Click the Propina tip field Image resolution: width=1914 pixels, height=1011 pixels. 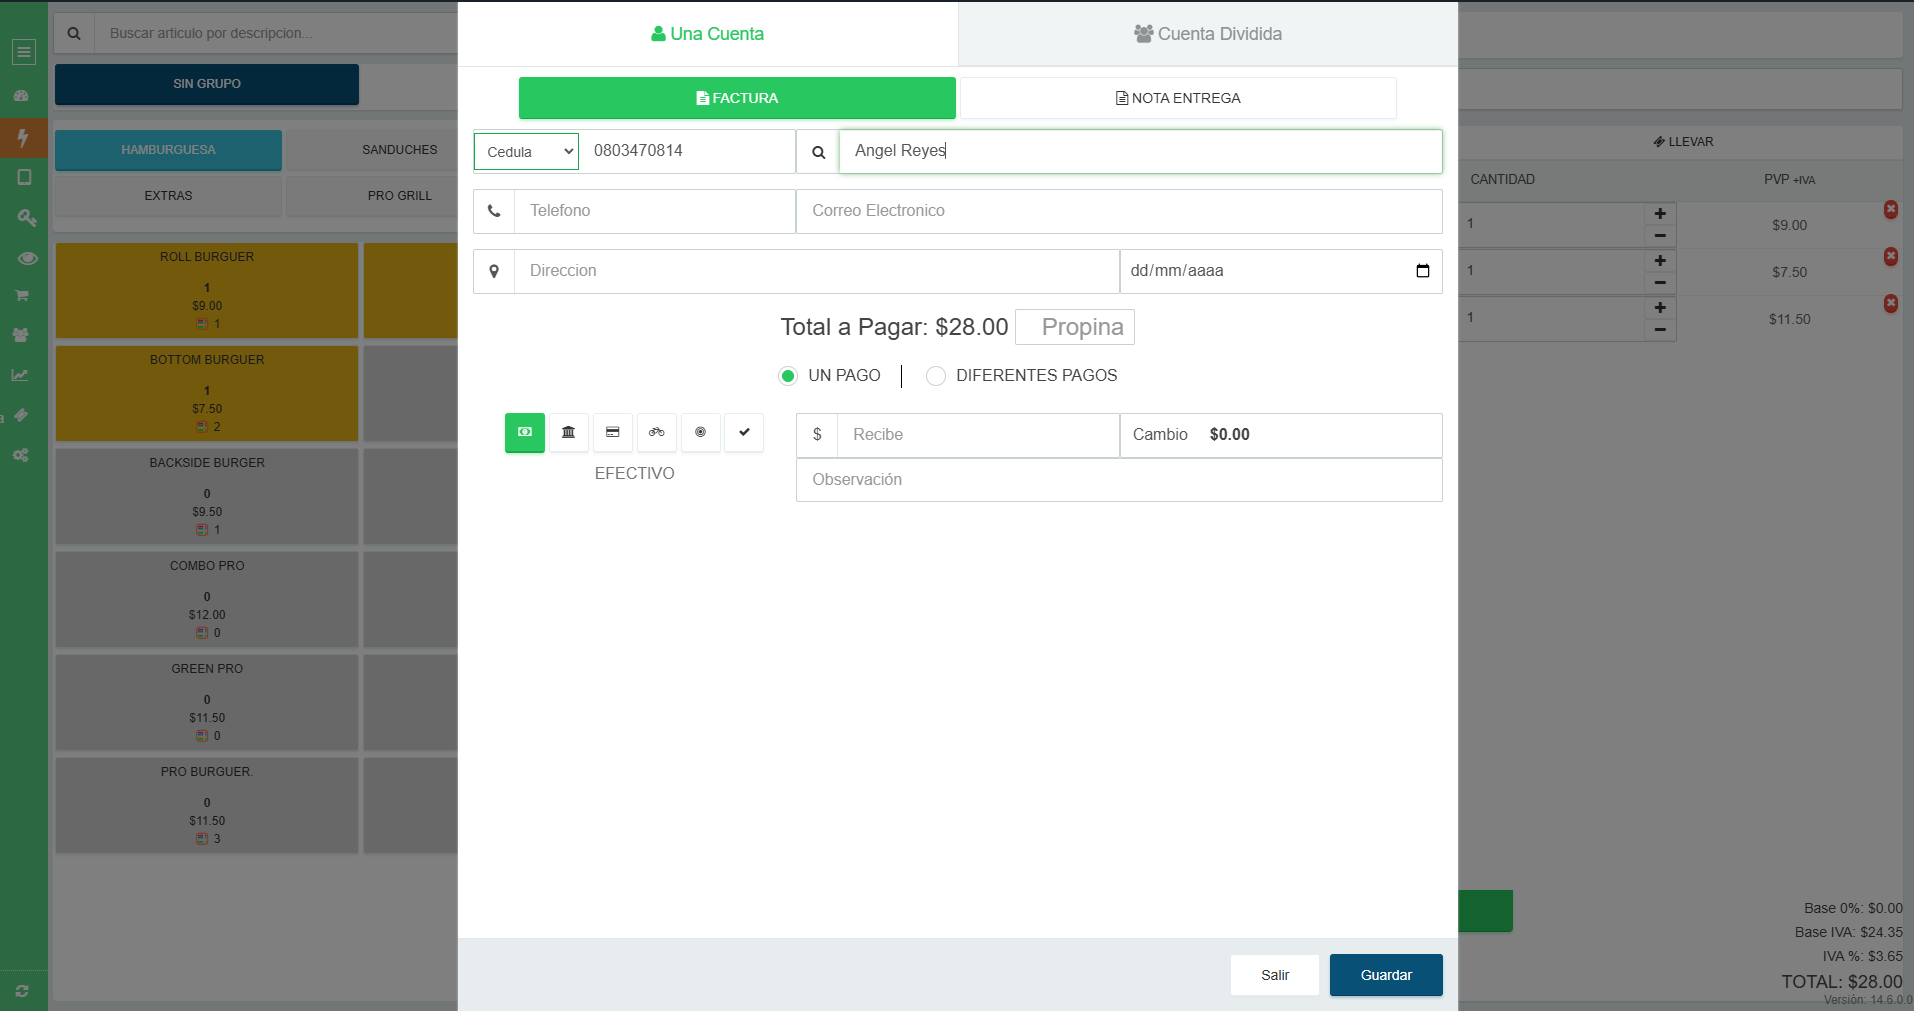(1075, 327)
